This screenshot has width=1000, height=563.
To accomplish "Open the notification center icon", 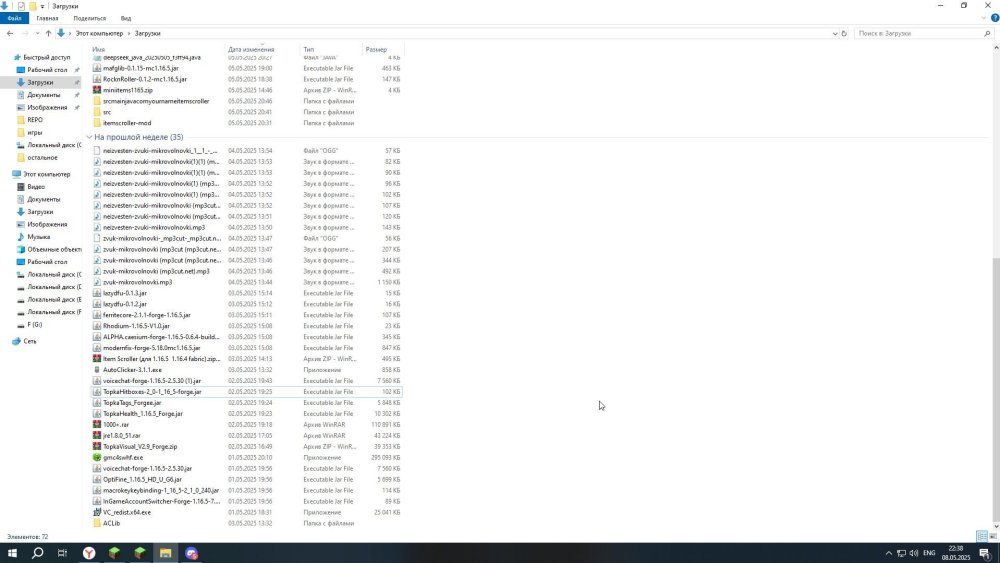I will pyautogui.click(x=985, y=553).
